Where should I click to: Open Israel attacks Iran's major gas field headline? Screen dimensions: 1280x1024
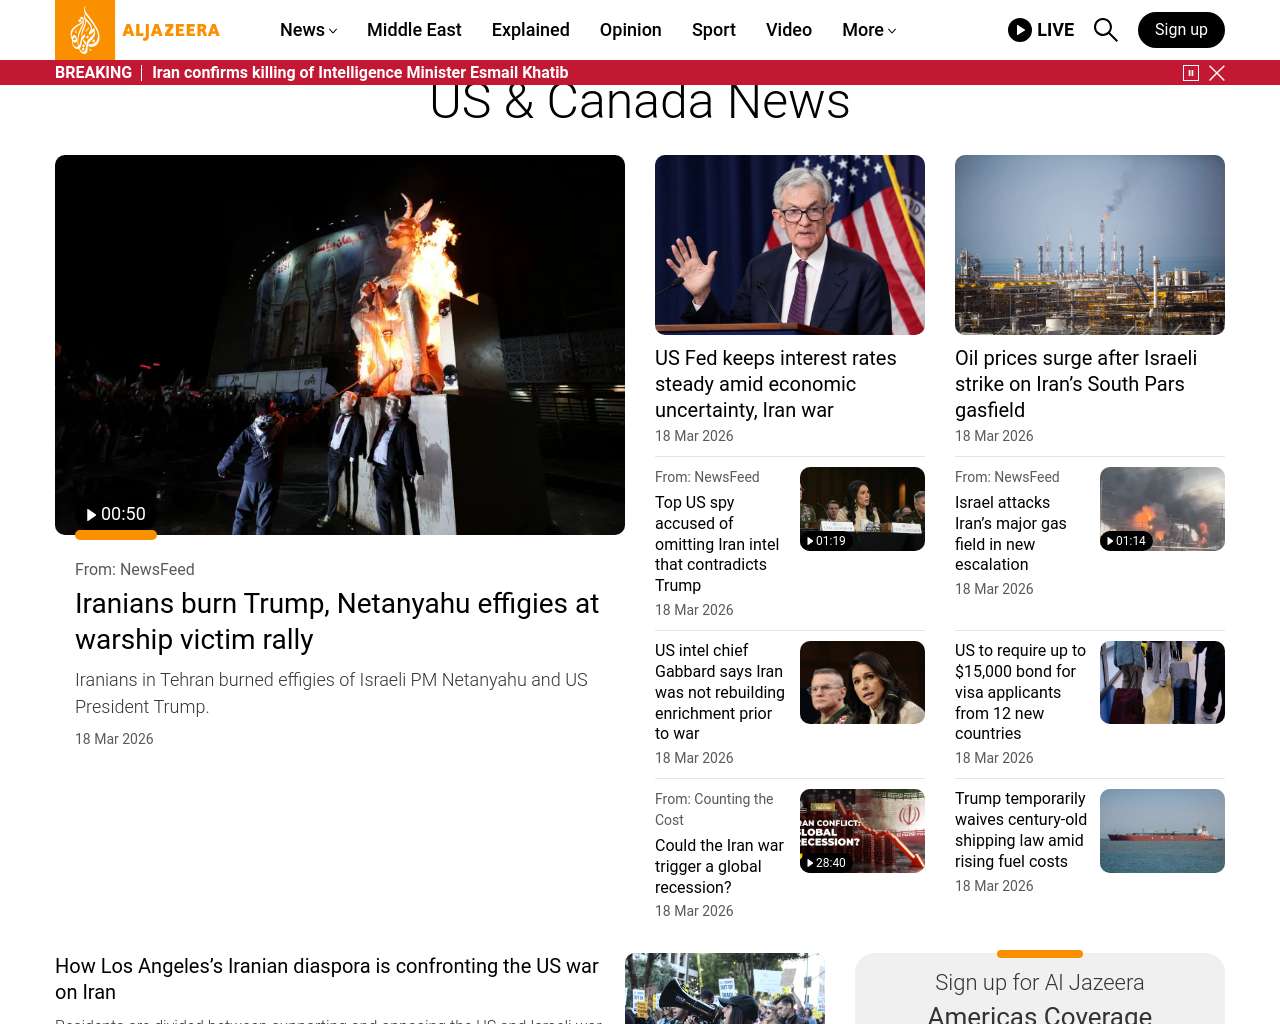[1011, 533]
